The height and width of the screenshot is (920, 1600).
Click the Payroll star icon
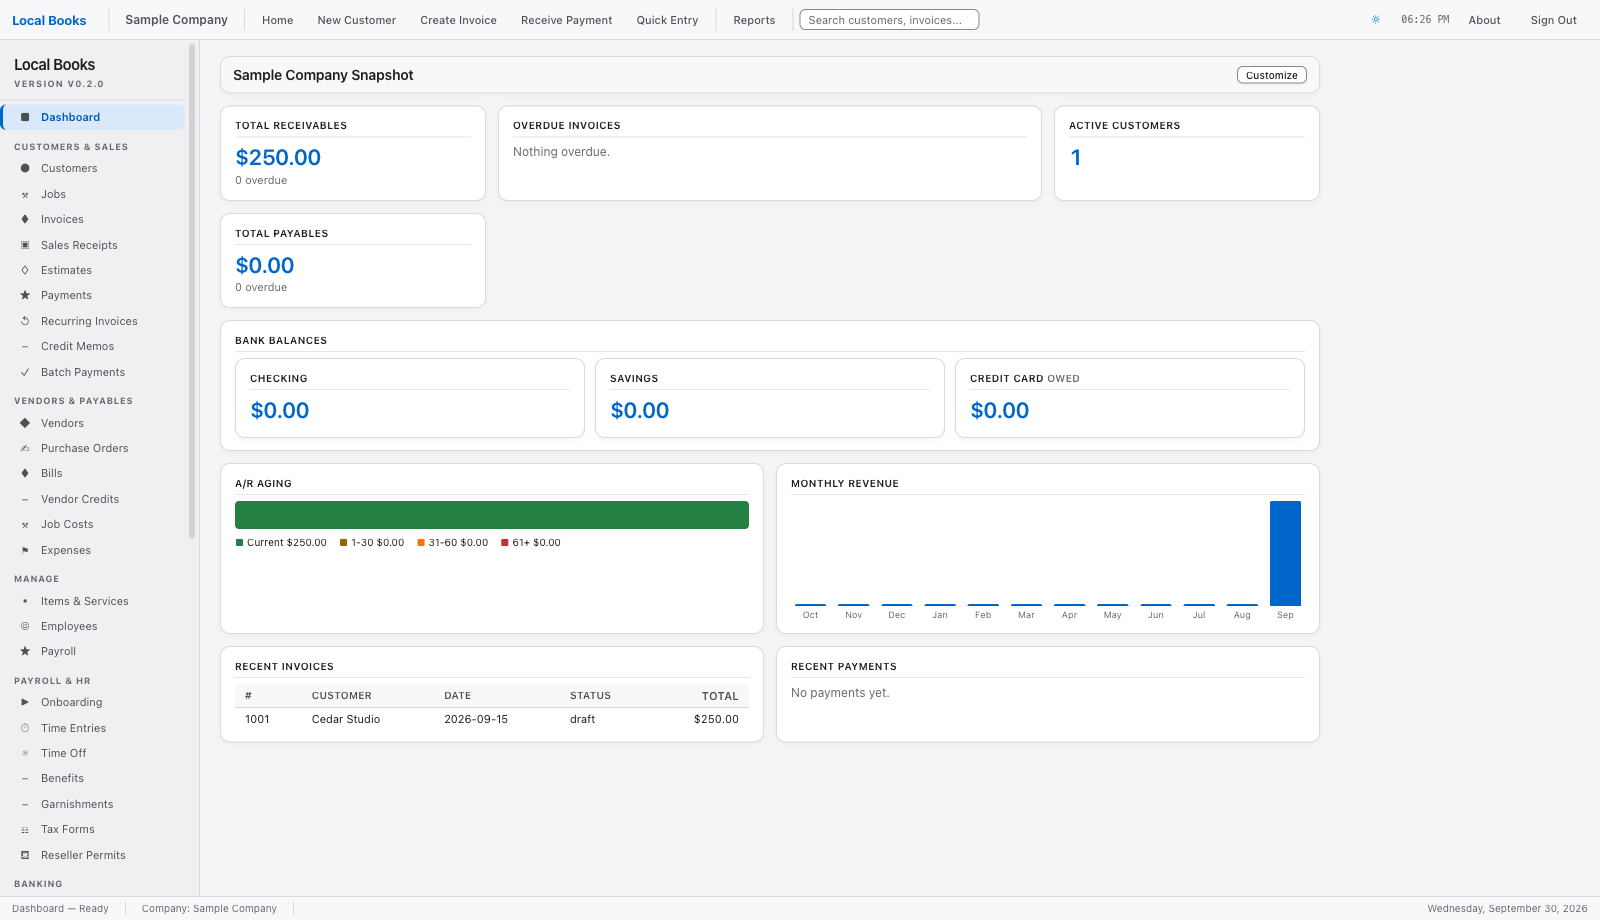pos(25,651)
